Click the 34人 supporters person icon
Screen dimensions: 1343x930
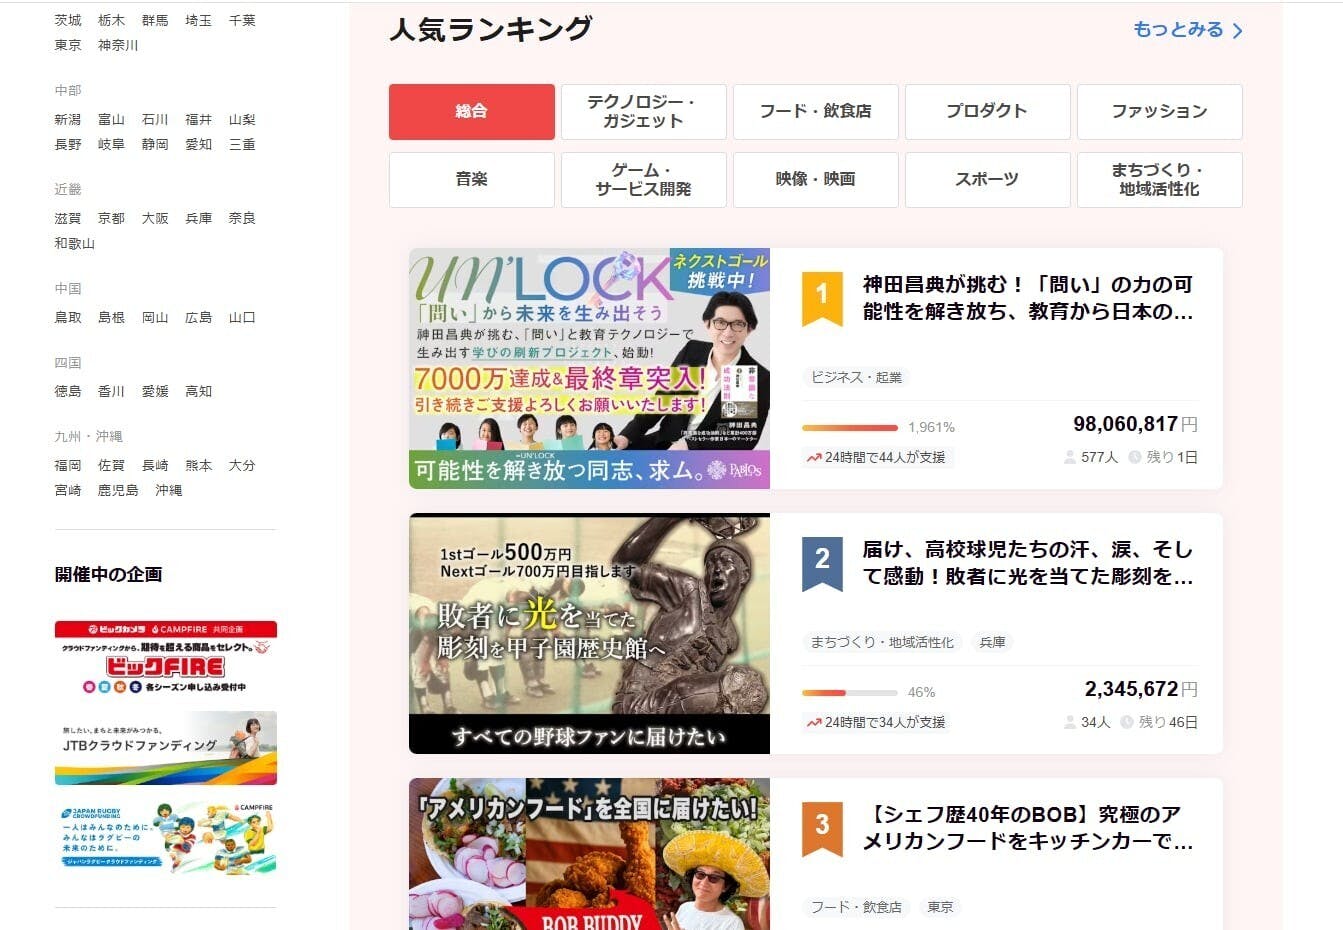point(1070,722)
